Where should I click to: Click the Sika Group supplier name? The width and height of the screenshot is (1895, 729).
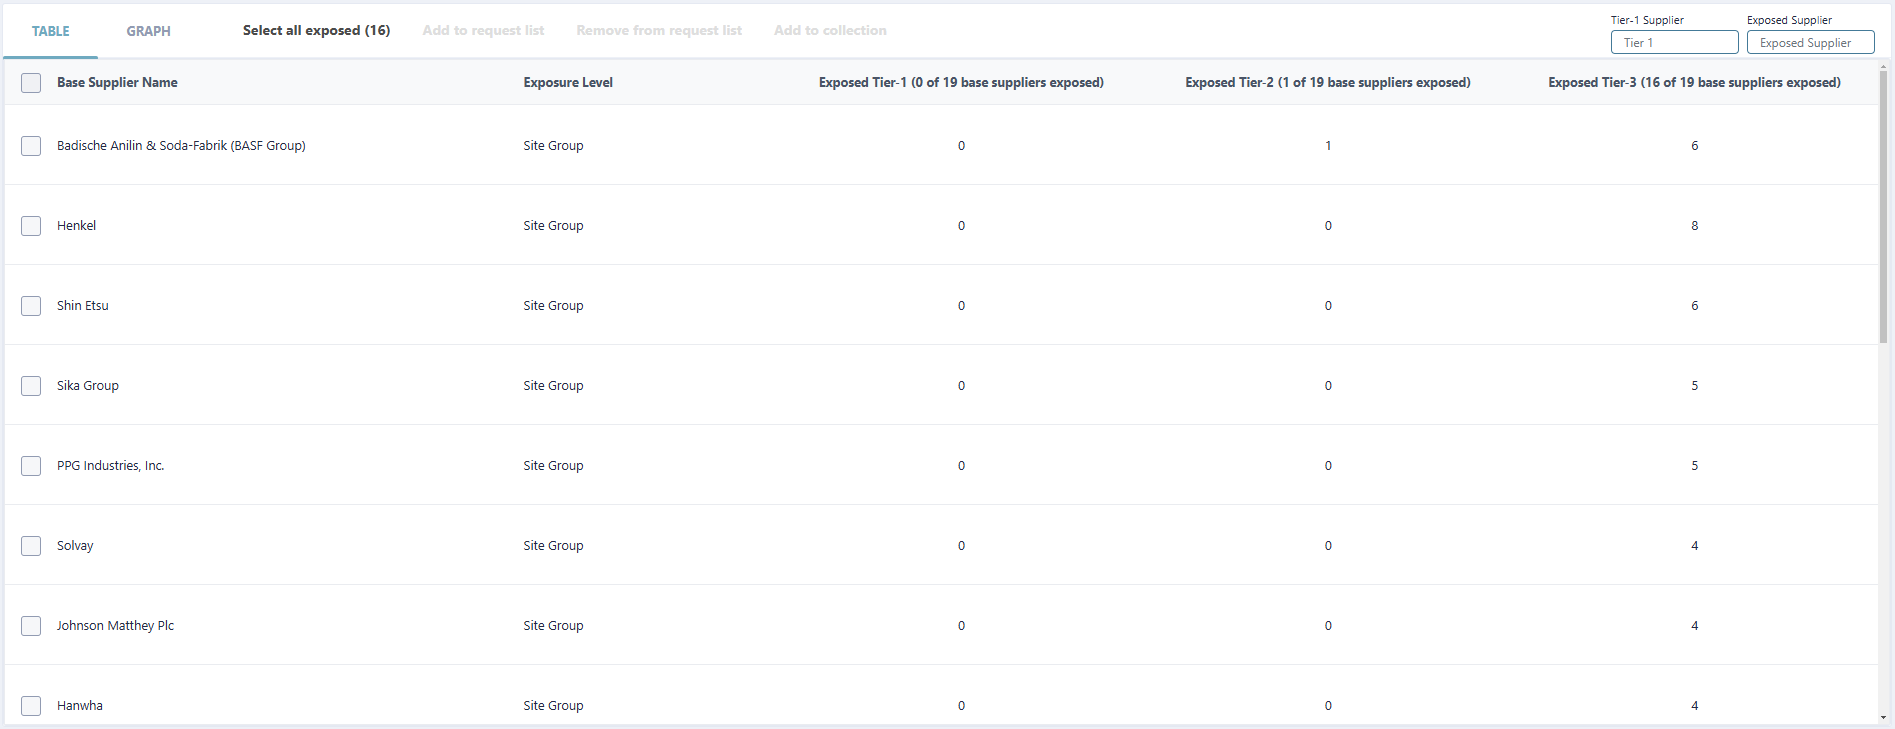tap(87, 385)
